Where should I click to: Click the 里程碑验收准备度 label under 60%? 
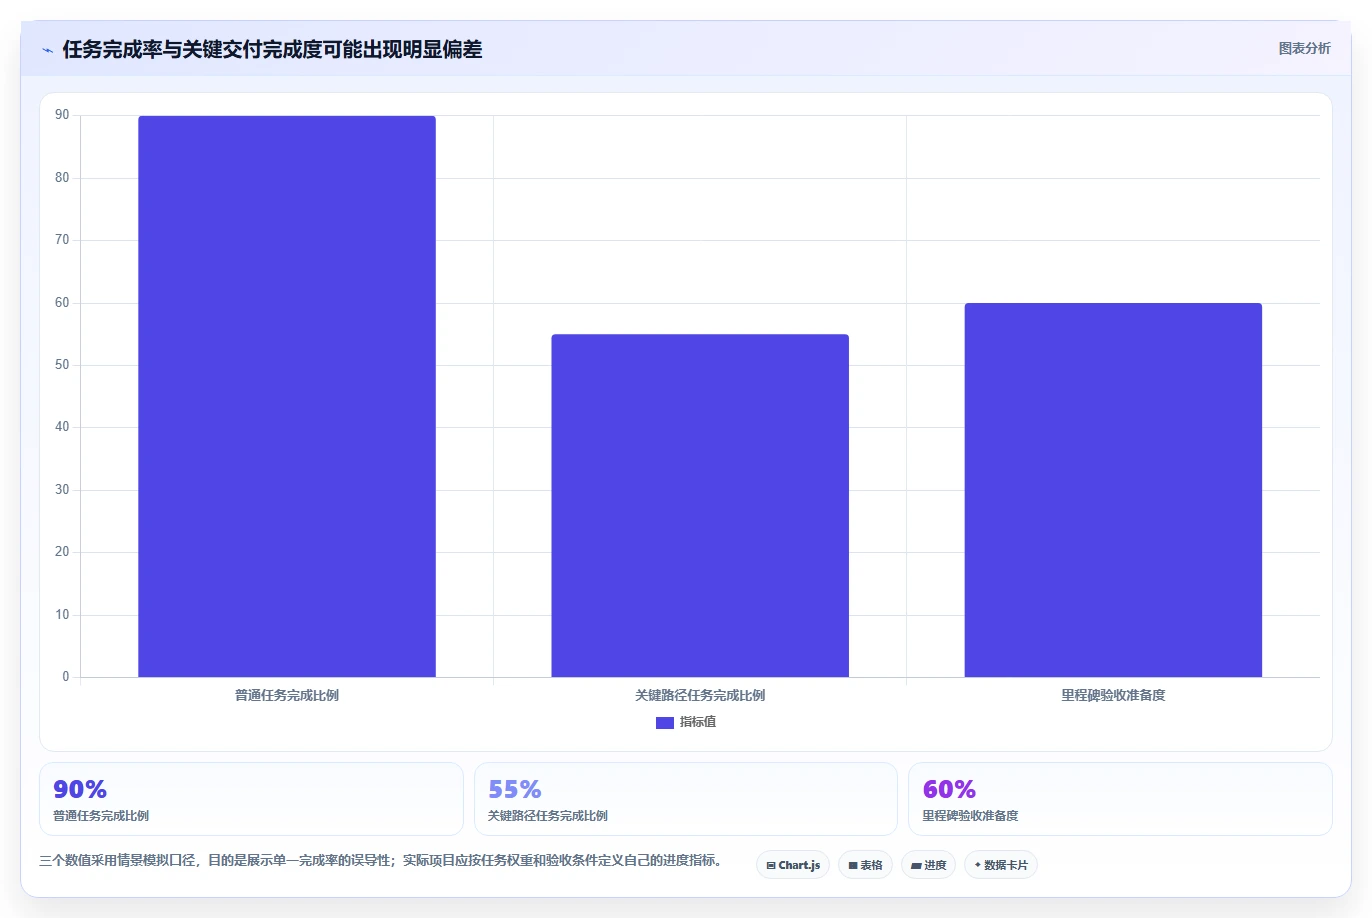tap(970, 816)
